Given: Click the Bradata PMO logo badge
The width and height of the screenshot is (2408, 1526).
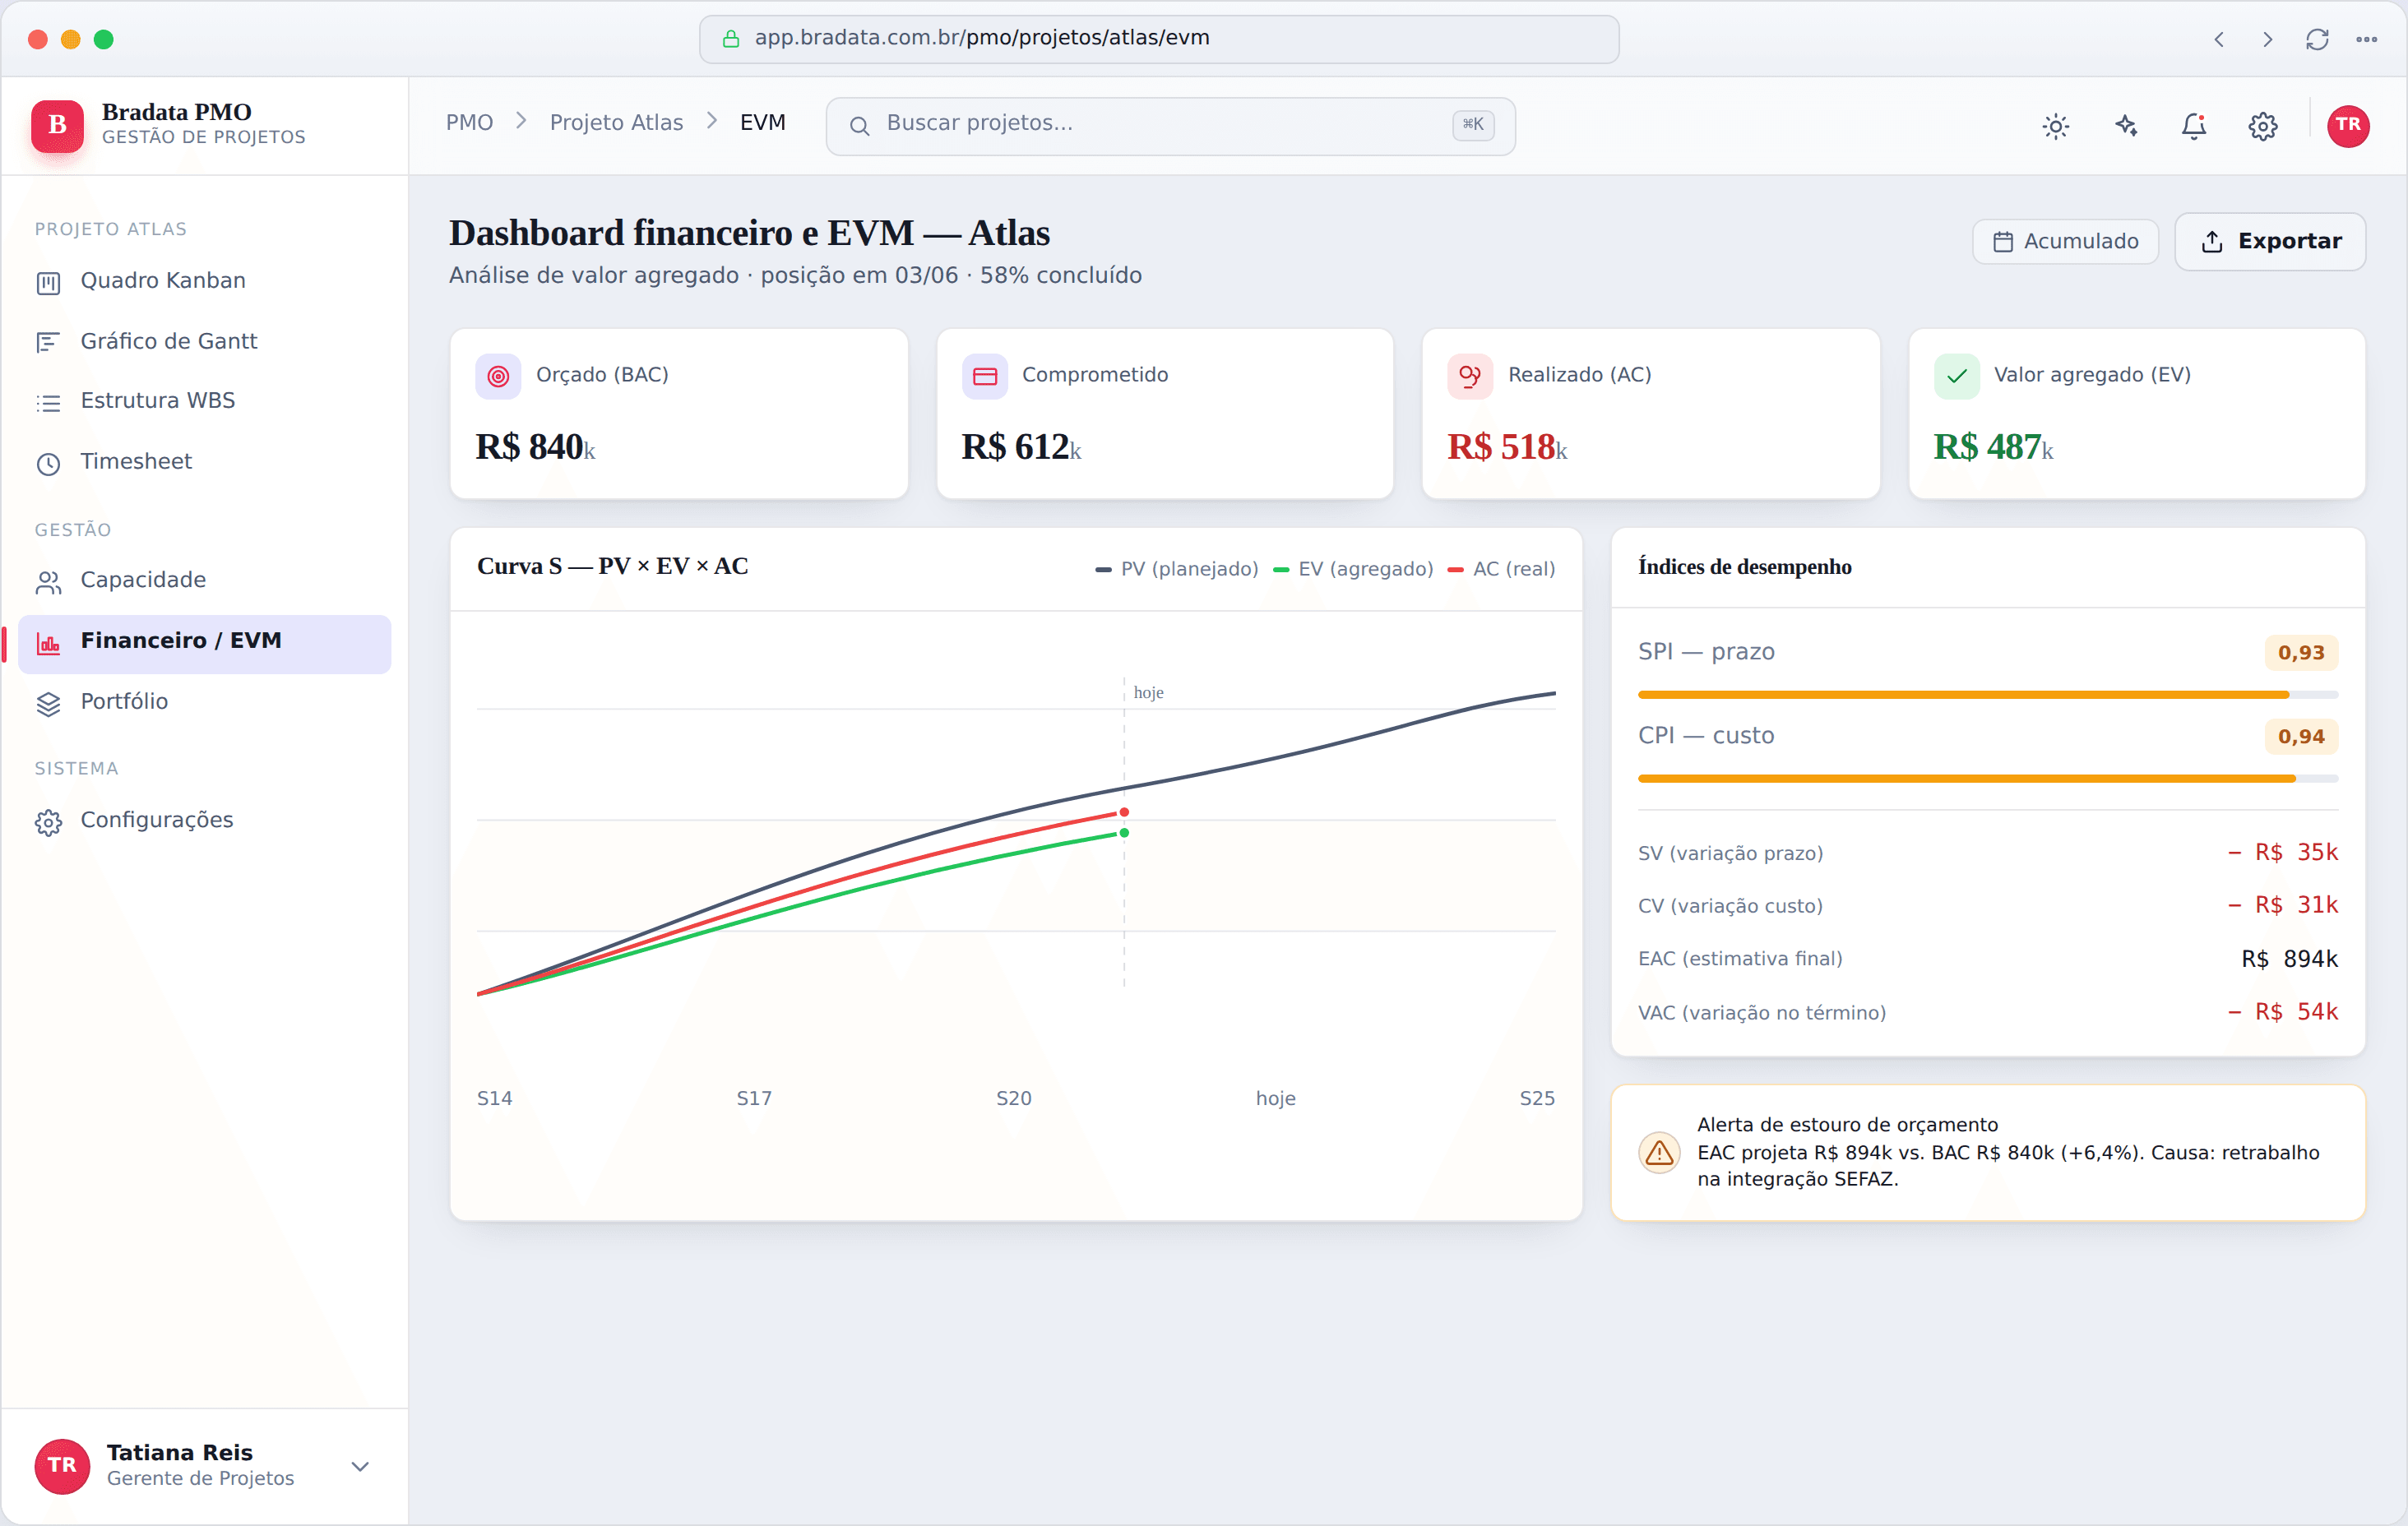Looking at the screenshot, I should (x=57, y=125).
